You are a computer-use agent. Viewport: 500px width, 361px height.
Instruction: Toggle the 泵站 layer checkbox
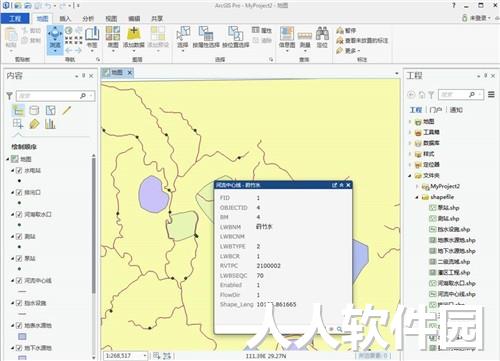tap(19, 258)
